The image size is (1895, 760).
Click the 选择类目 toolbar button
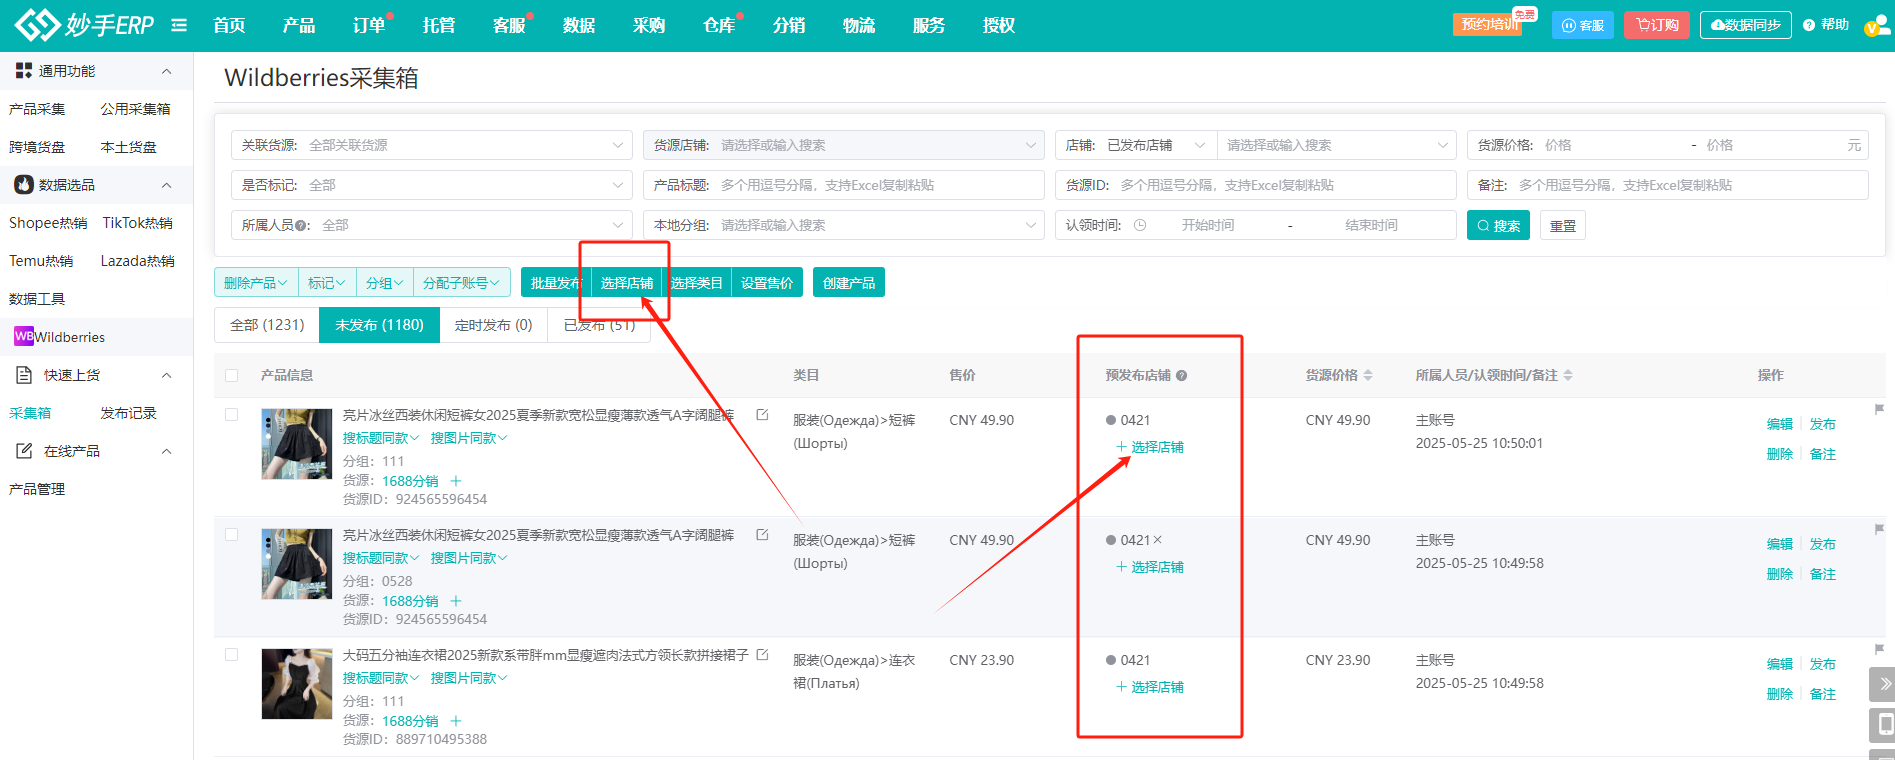[697, 283]
